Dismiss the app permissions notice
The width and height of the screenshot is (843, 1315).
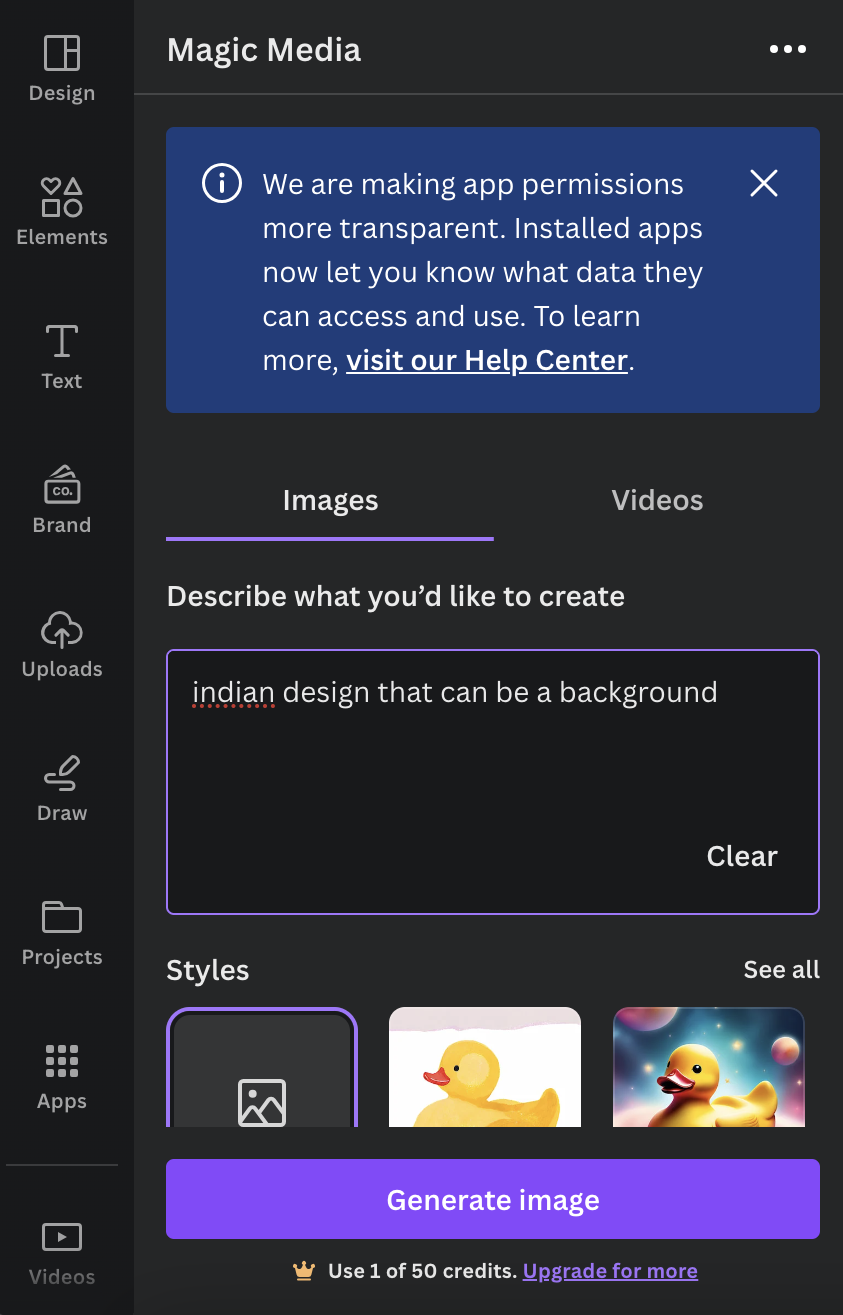click(764, 183)
